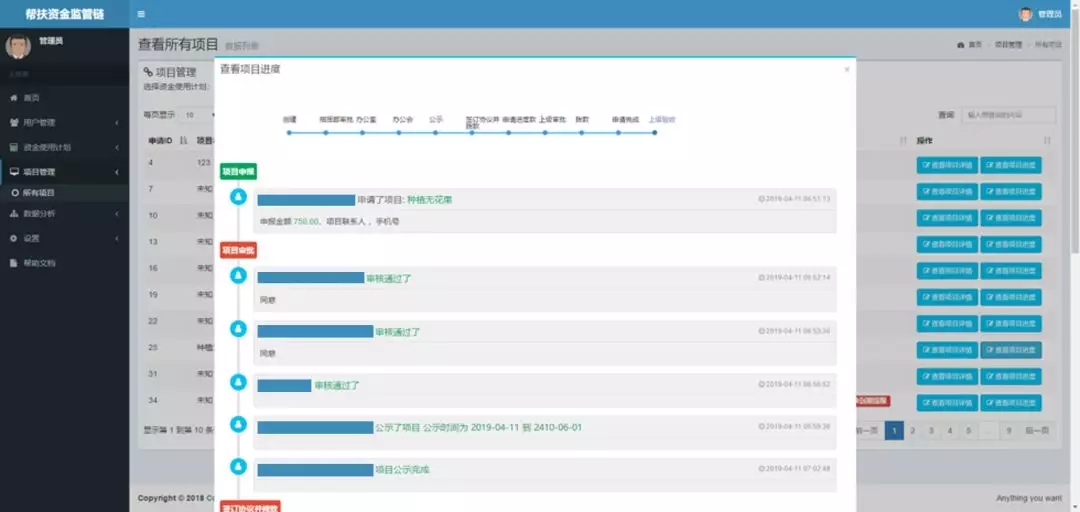Click the 公示 step dot on timeline
The image size is (1080, 512).
coord(435,132)
